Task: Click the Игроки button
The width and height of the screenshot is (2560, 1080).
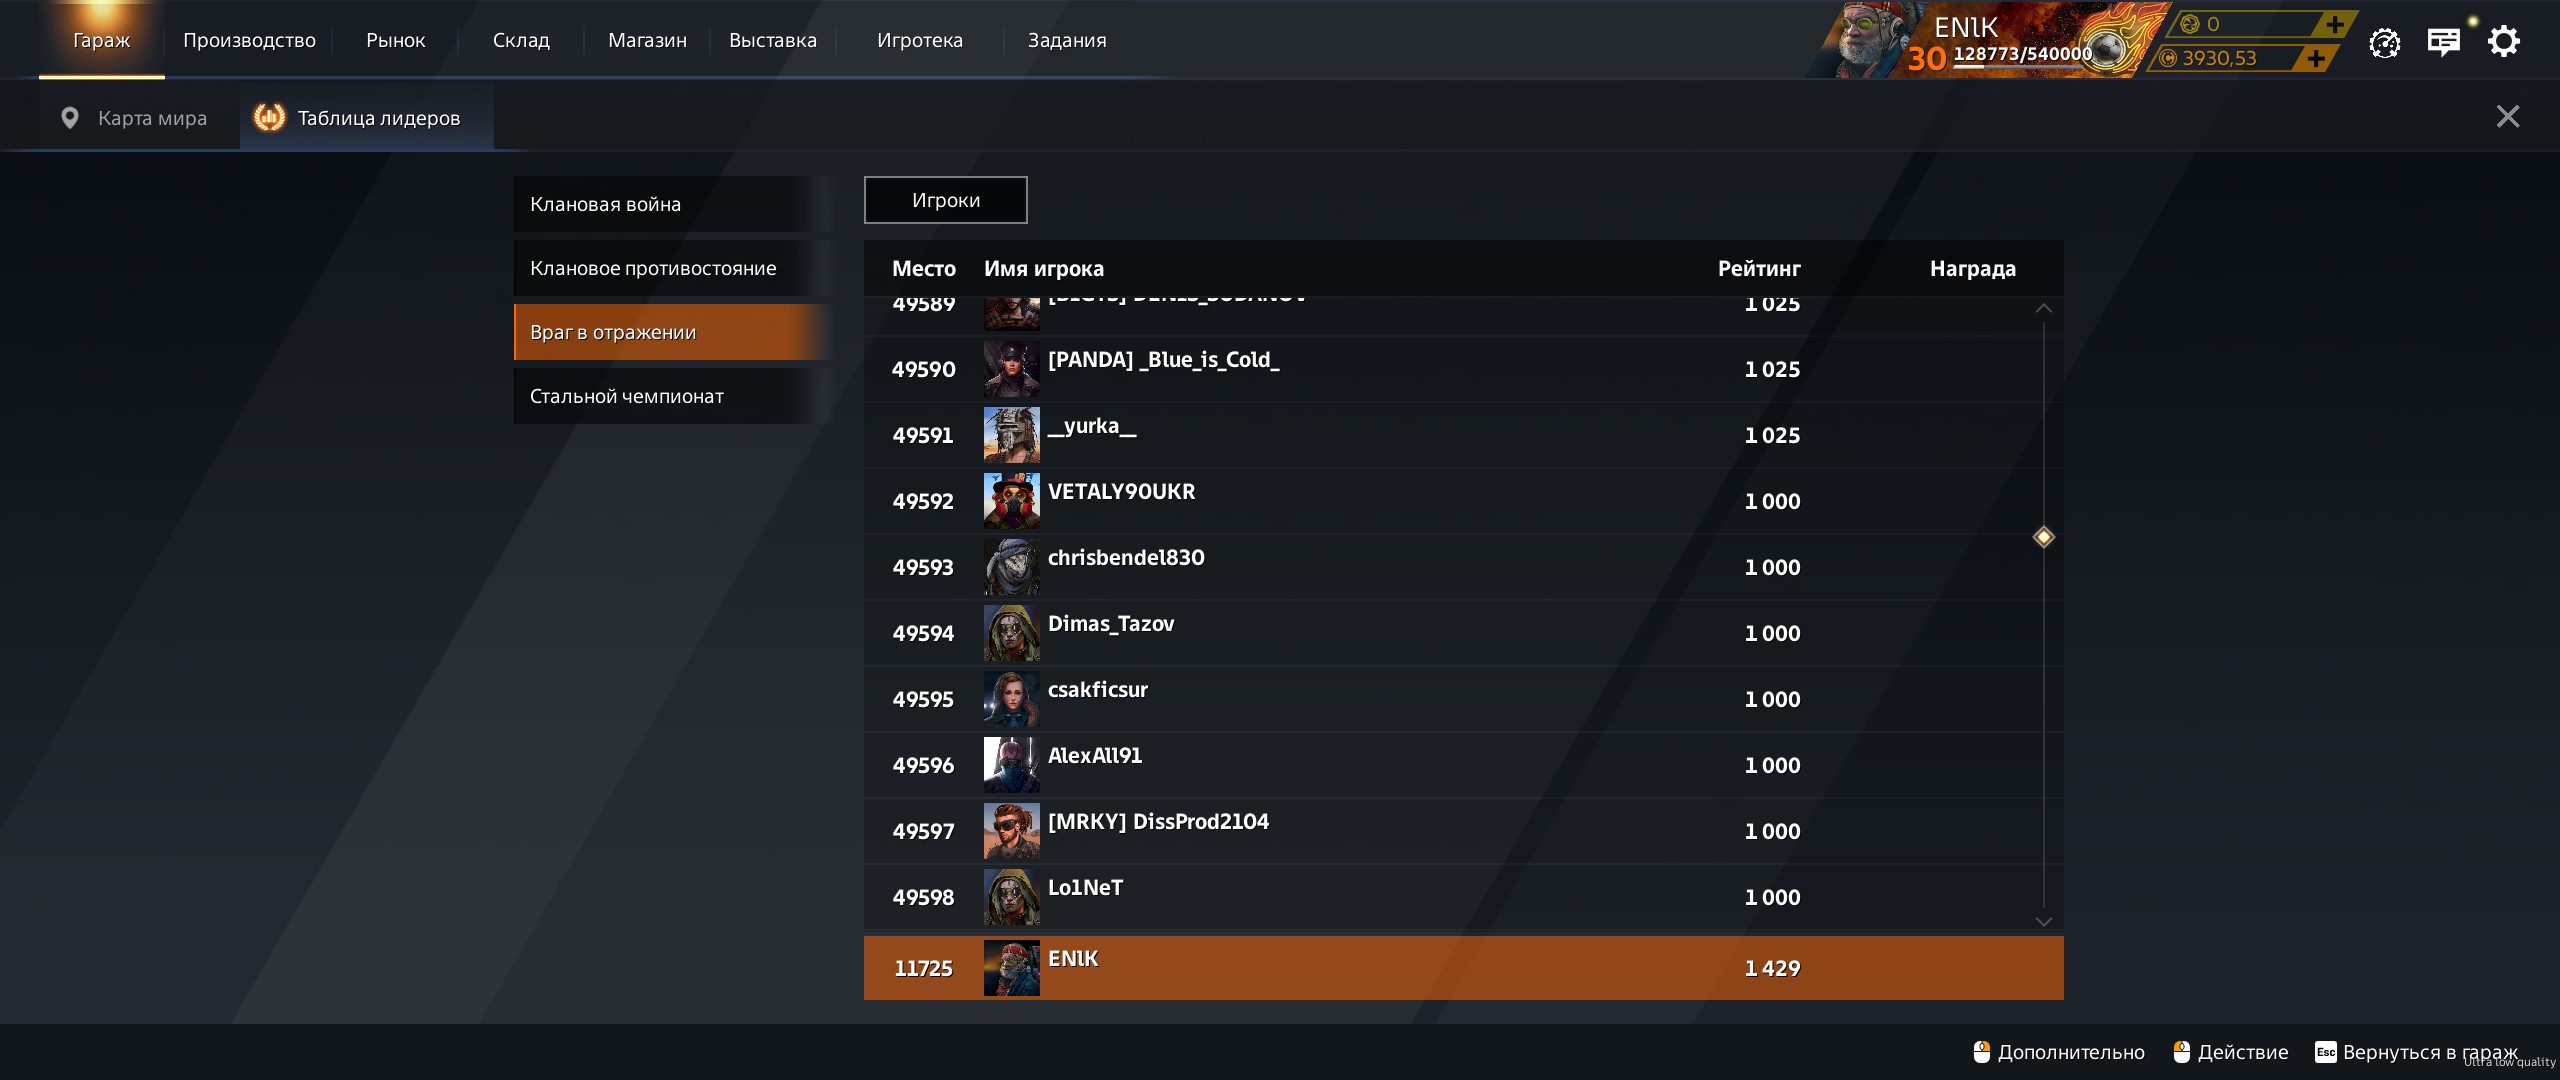Action: pyautogui.click(x=945, y=200)
